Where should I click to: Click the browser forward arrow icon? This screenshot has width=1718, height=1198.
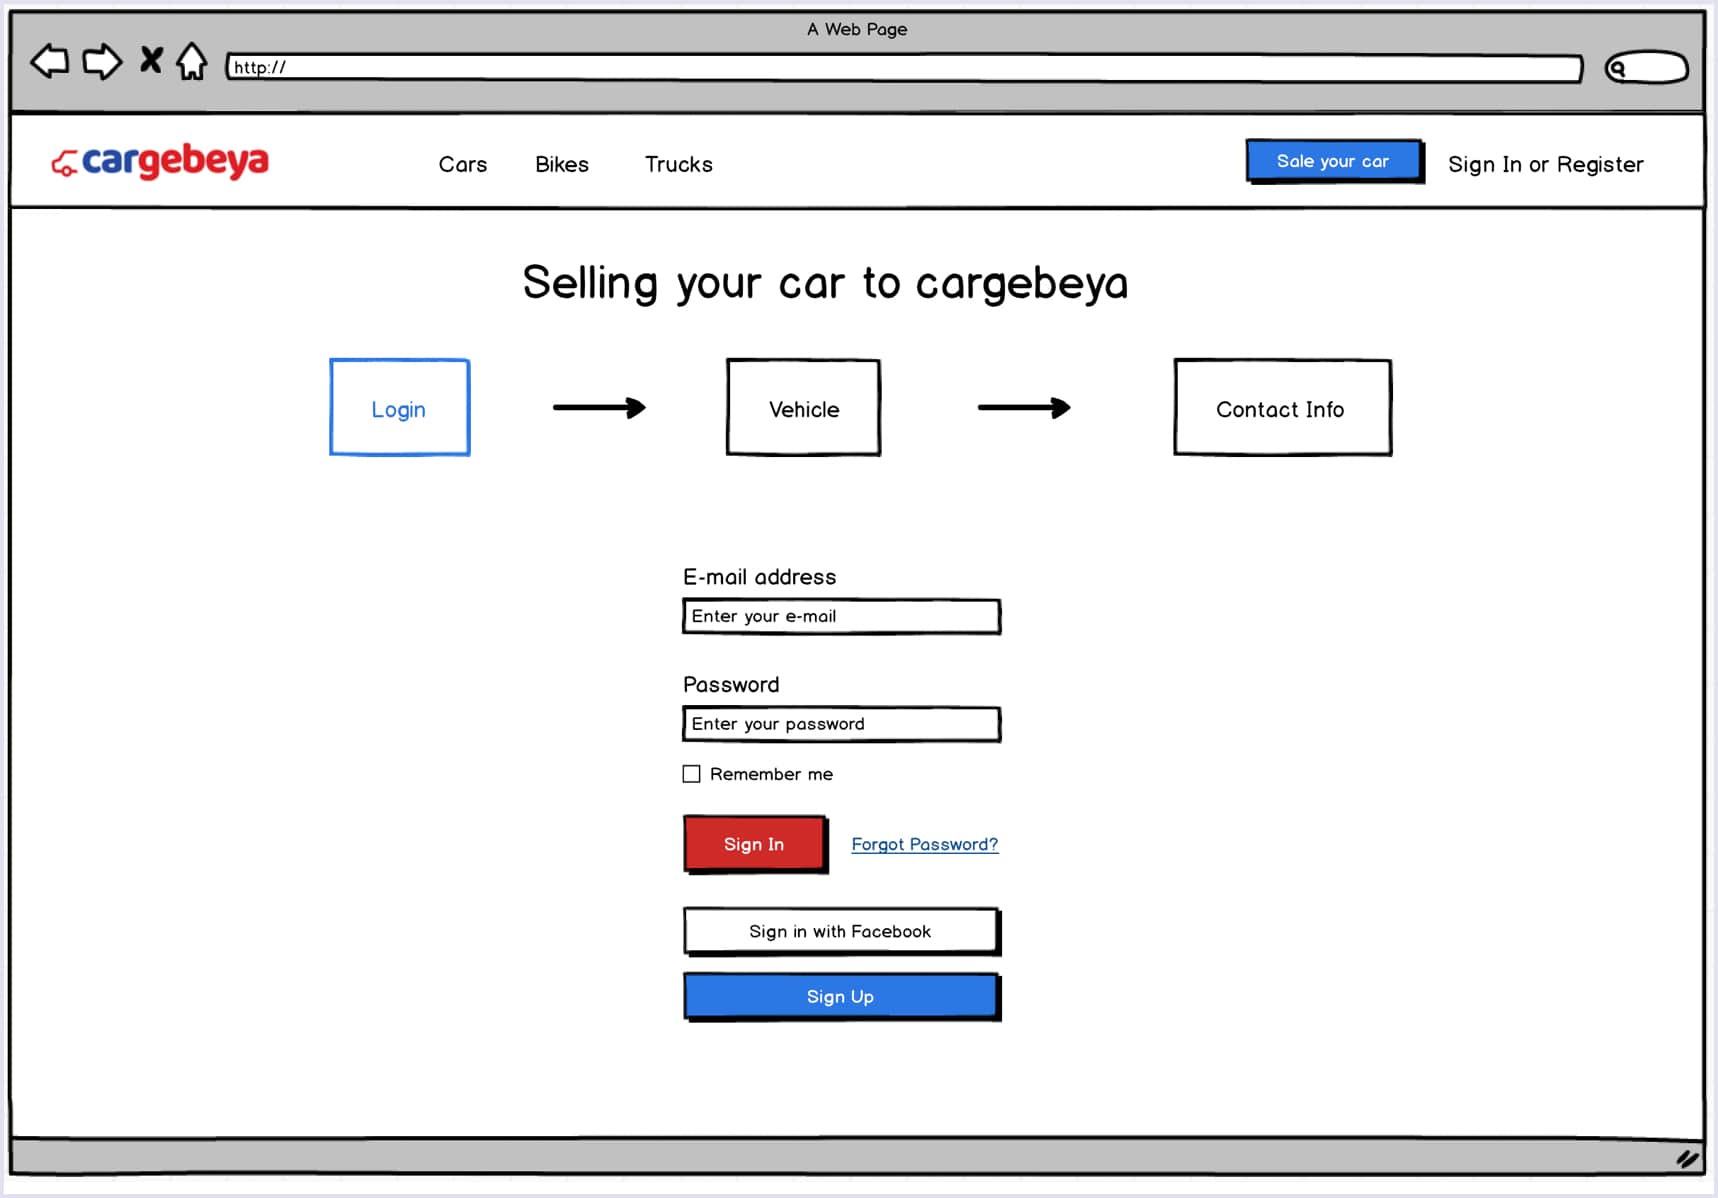pyautogui.click(x=101, y=62)
